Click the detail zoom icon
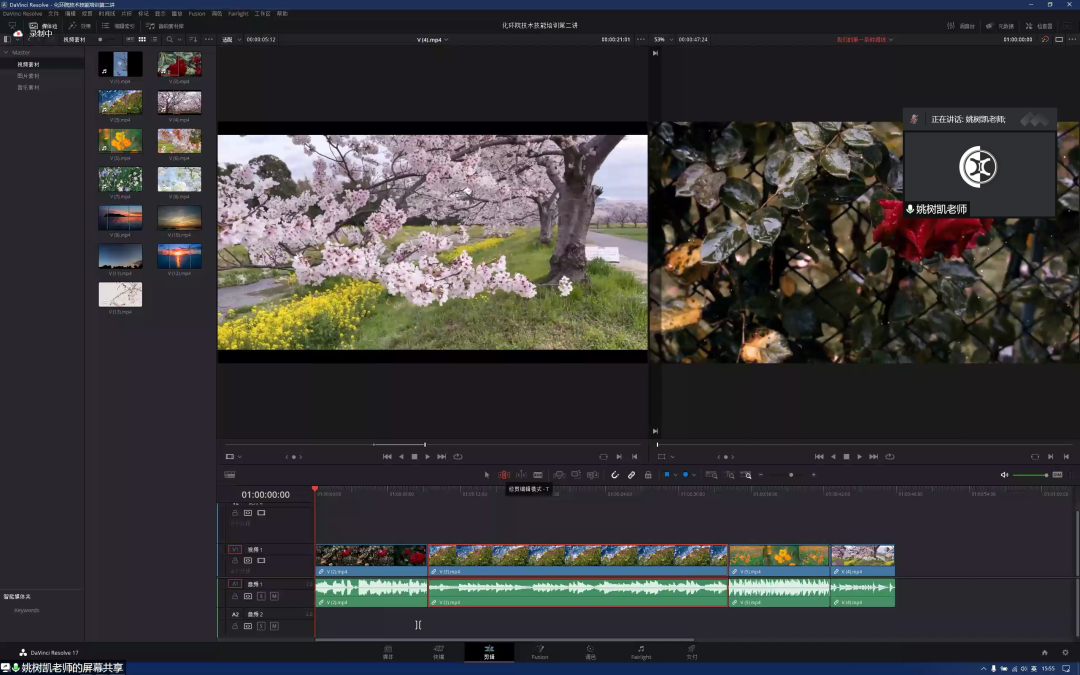Viewport: 1080px width, 675px height. [x=729, y=475]
